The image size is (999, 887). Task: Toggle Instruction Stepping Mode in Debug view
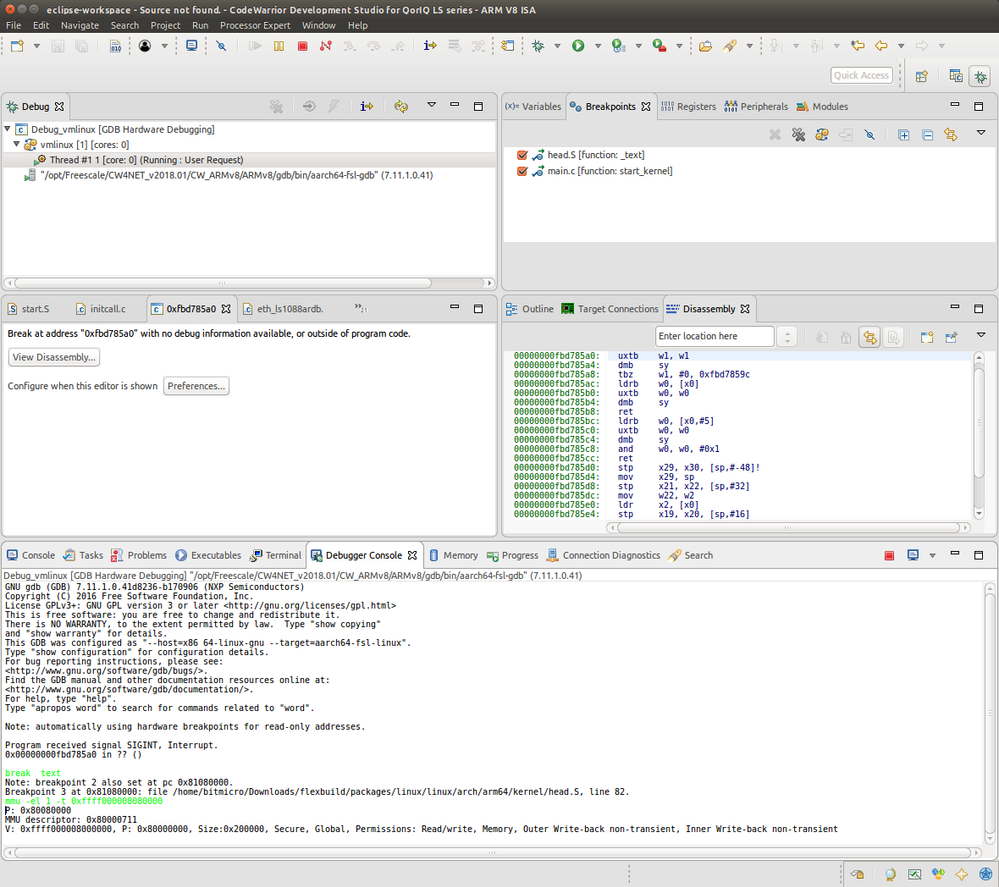coord(366,106)
